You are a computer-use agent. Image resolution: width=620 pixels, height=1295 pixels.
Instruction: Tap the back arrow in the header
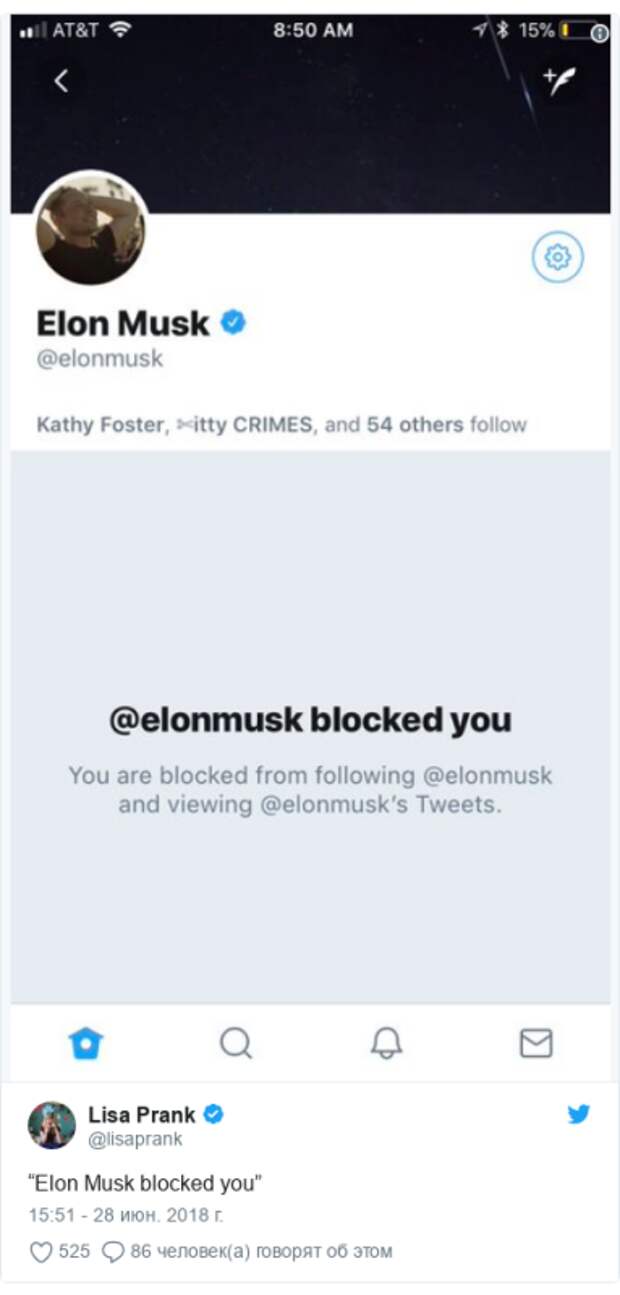(61, 81)
